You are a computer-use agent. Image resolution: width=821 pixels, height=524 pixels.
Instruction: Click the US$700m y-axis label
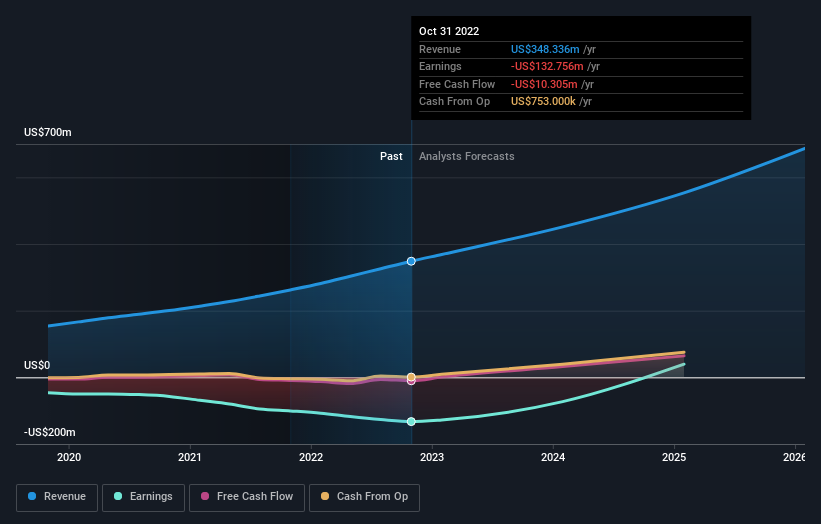tap(48, 132)
